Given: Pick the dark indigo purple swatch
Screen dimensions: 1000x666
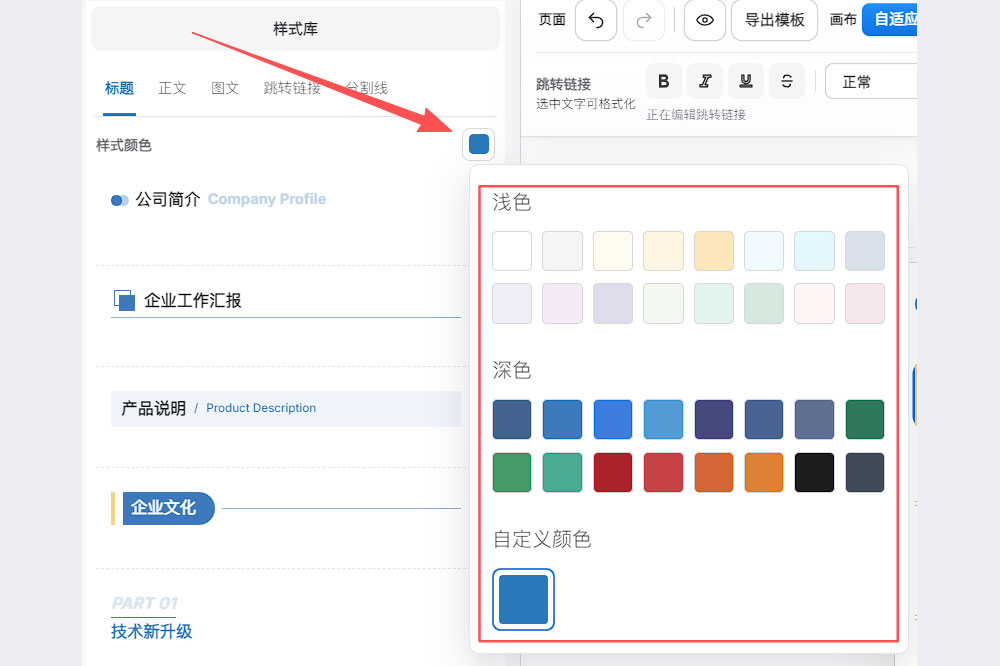Looking at the screenshot, I should pyautogui.click(x=714, y=420).
